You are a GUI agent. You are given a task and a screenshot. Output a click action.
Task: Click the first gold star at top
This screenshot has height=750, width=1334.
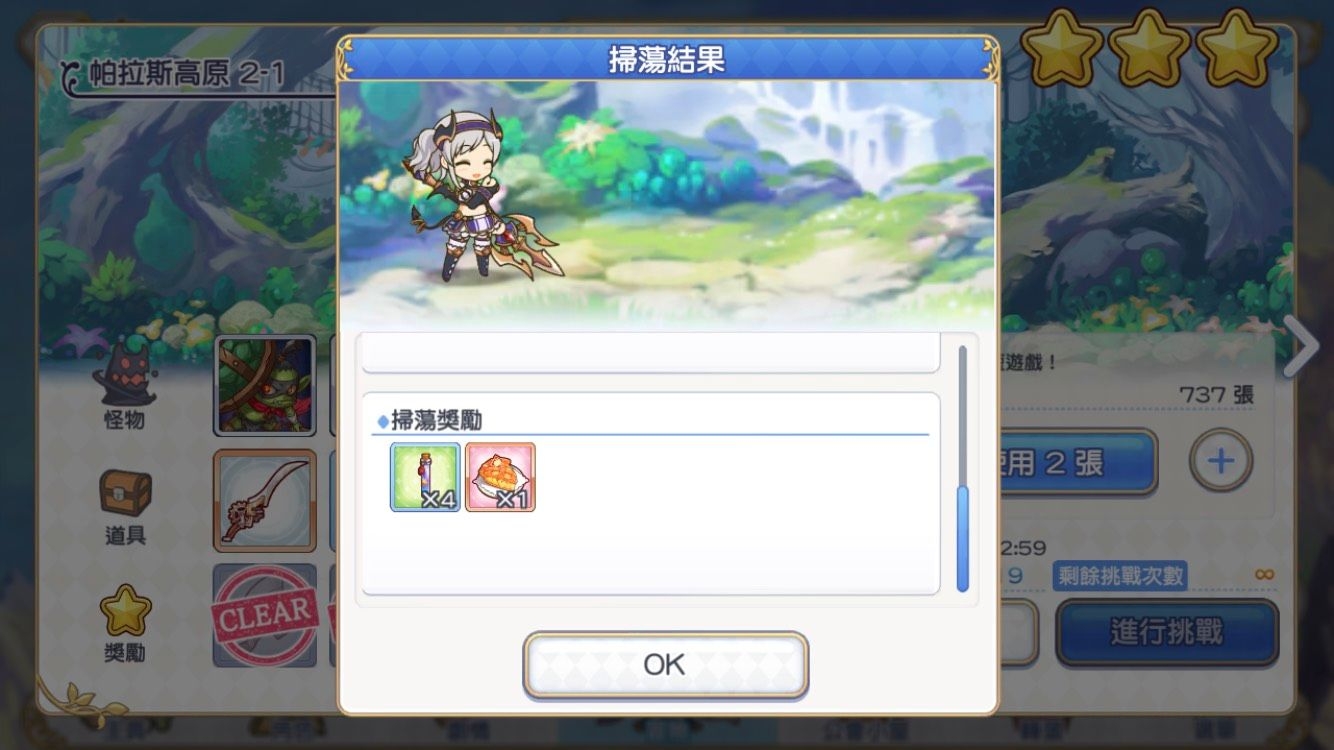point(1062,49)
